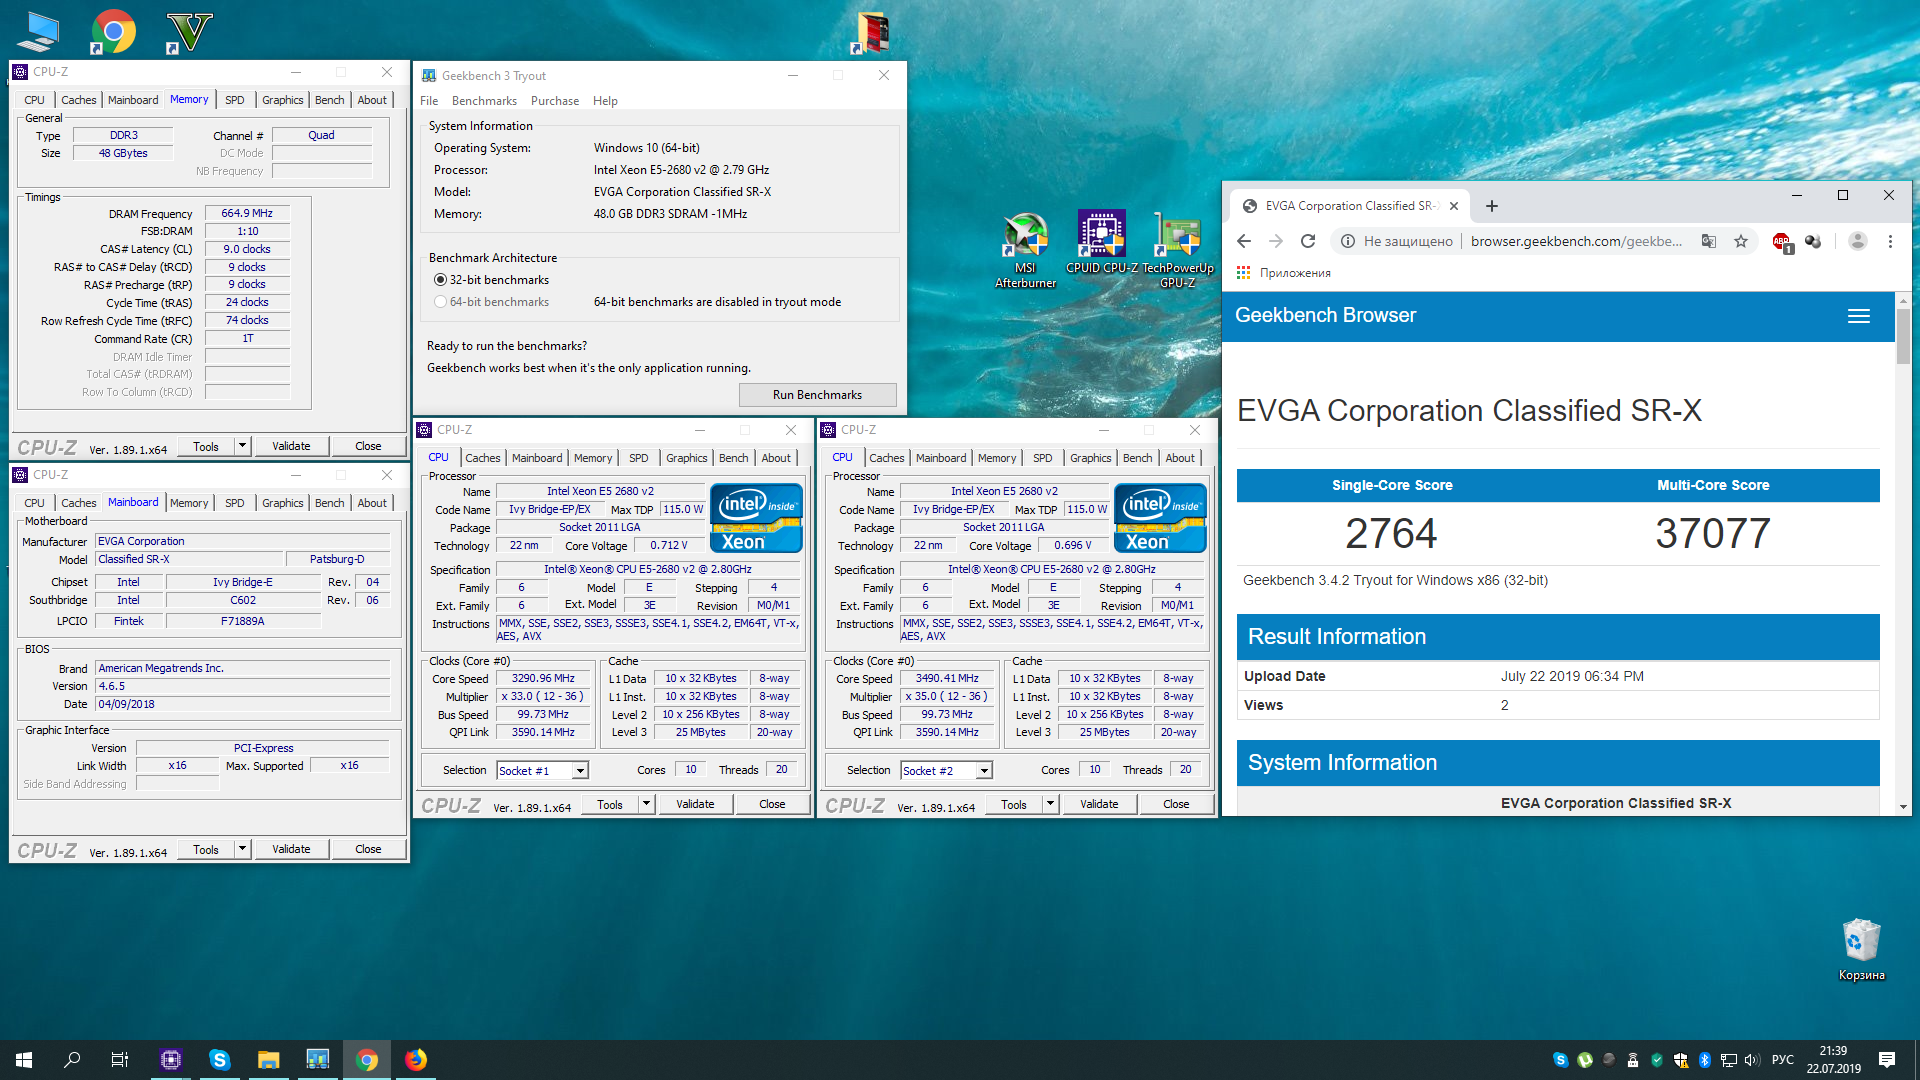Open the volume control in system tray

coord(1752,1060)
